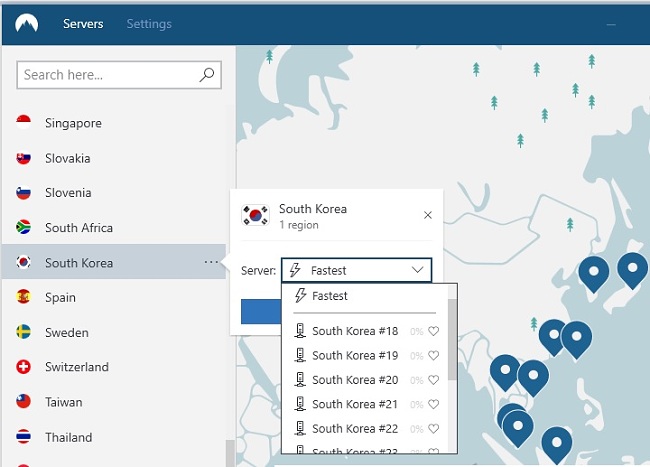Click the Spain flag icon
Viewport: 650px width, 467px height.
pos(24,297)
